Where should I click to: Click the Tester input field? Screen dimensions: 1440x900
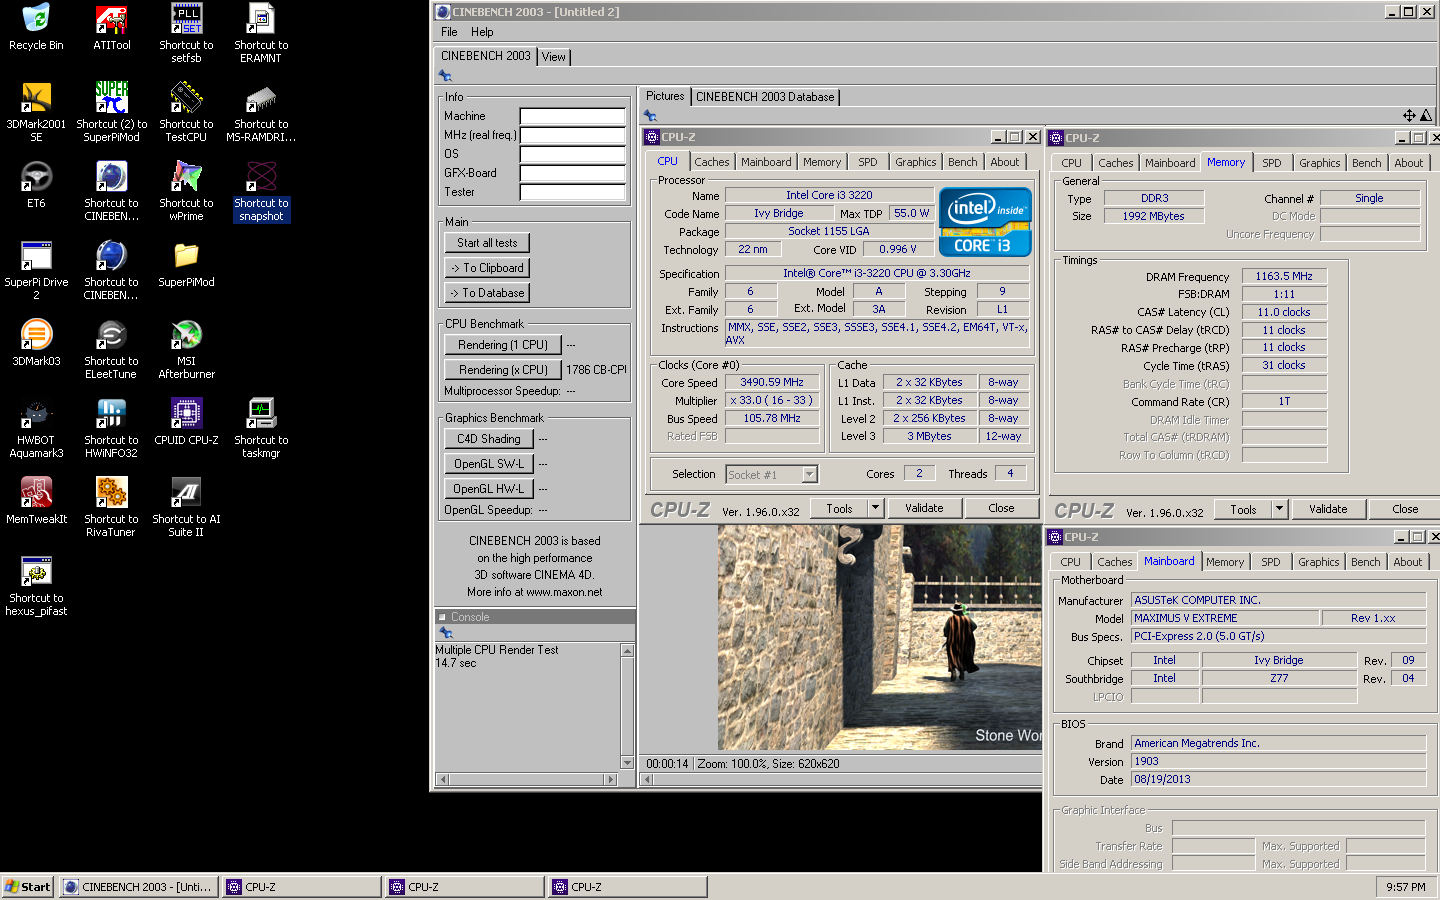coord(573,192)
